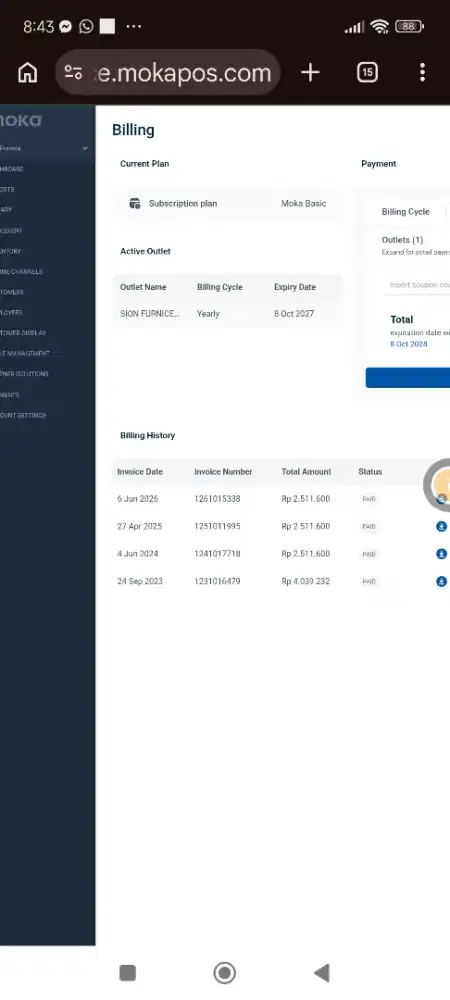Screen dimensions: 450x1000
Task: Download the 27 Apr 2025 invoice
Action: pos(441,526)
